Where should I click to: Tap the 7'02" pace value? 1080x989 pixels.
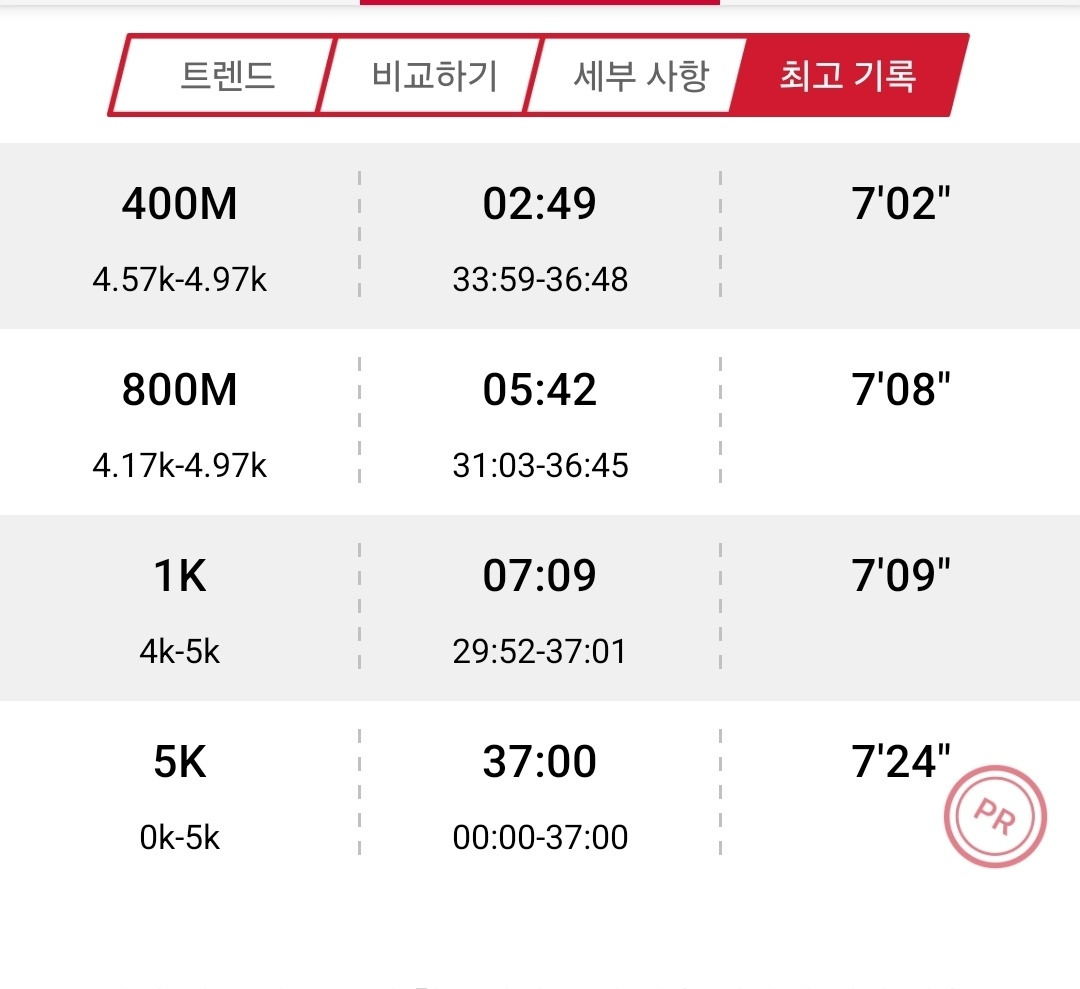(900, 205)
